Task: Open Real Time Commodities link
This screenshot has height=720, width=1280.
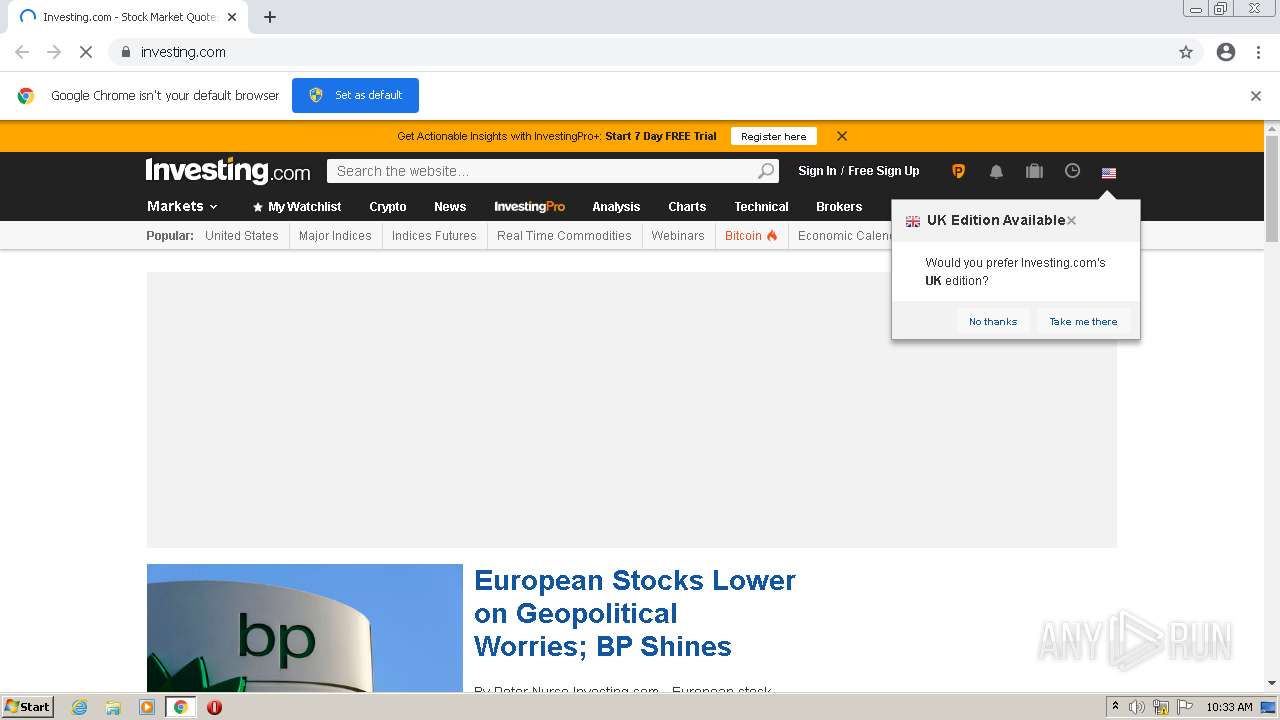Action: click(564, 236)
